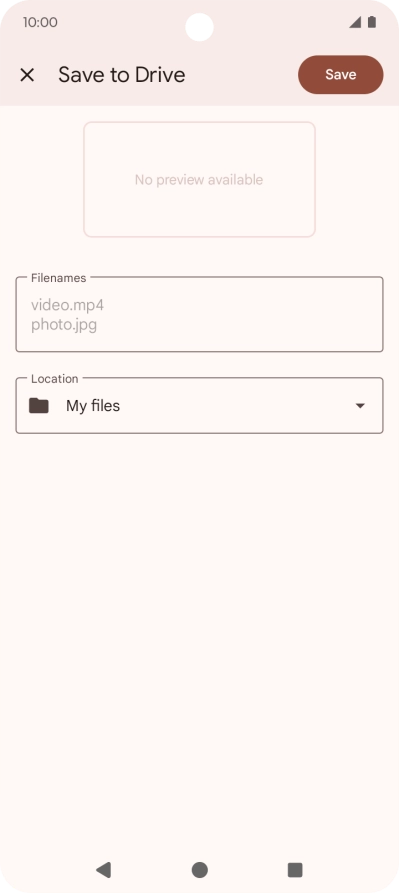Expand the Location dropdown arrow
This screenshot has width=399, height=893.
(x=360, y=406)
